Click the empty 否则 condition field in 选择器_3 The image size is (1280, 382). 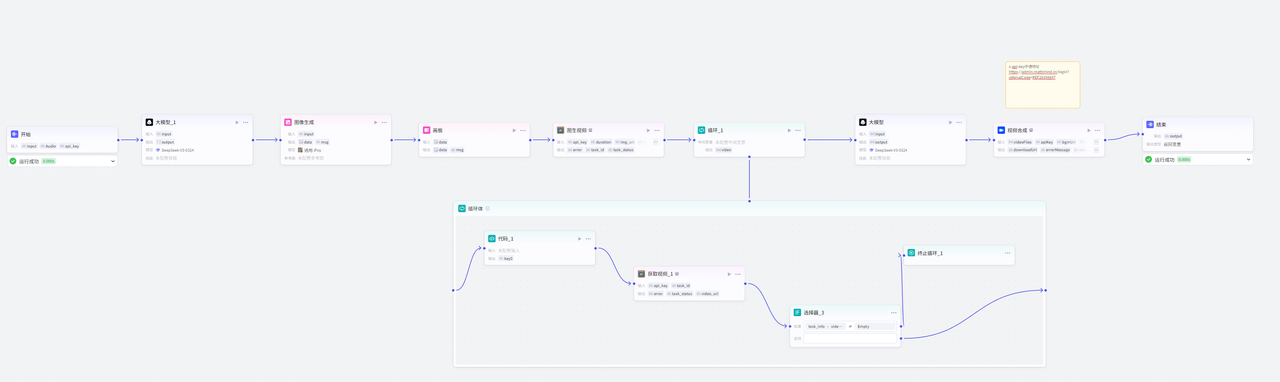tap(851, 339)
